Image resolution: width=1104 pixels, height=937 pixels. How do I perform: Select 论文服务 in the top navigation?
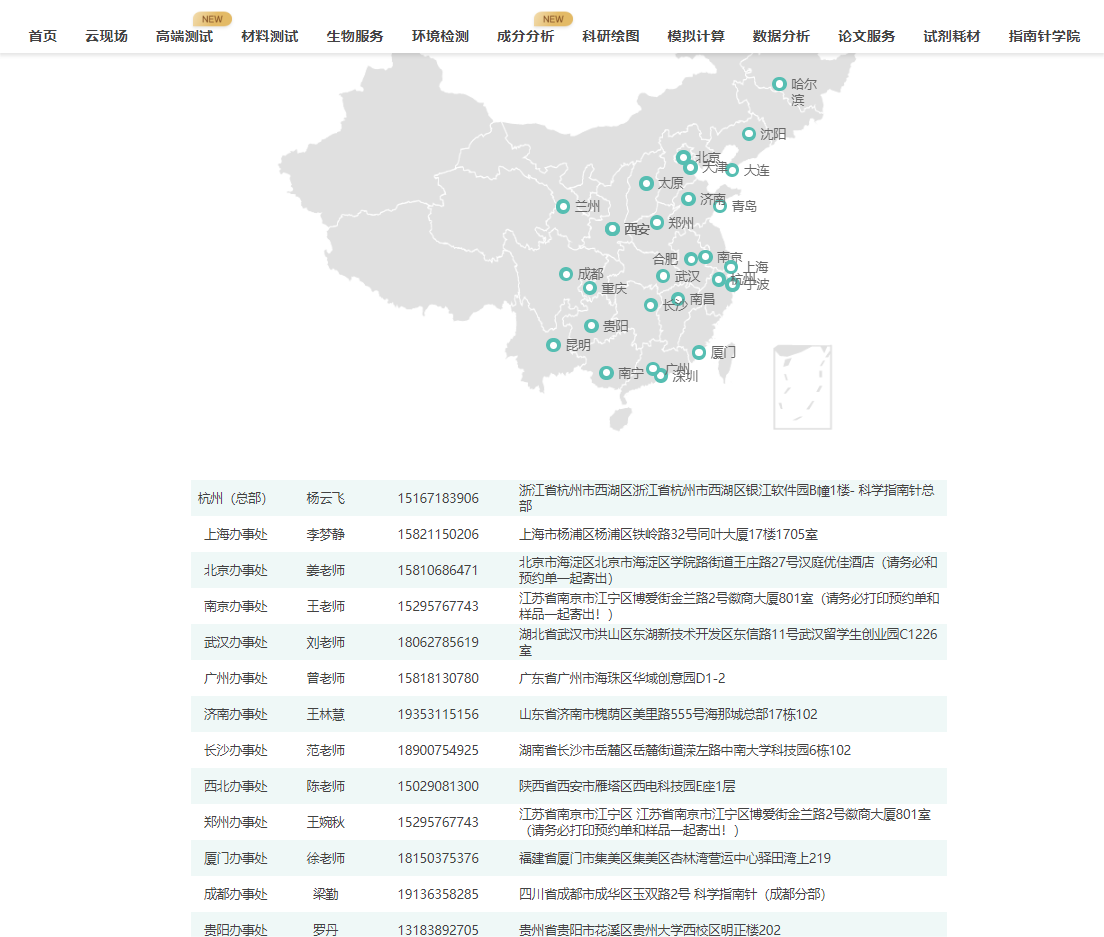click(866, 35)
